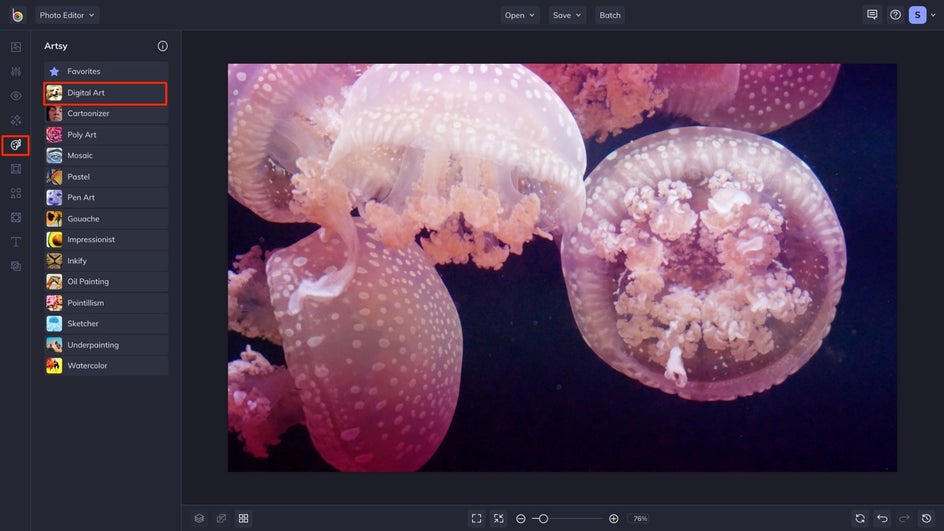Open the Image Manager sidebar icon
This screenshot has height=531, width=944.
15,47
